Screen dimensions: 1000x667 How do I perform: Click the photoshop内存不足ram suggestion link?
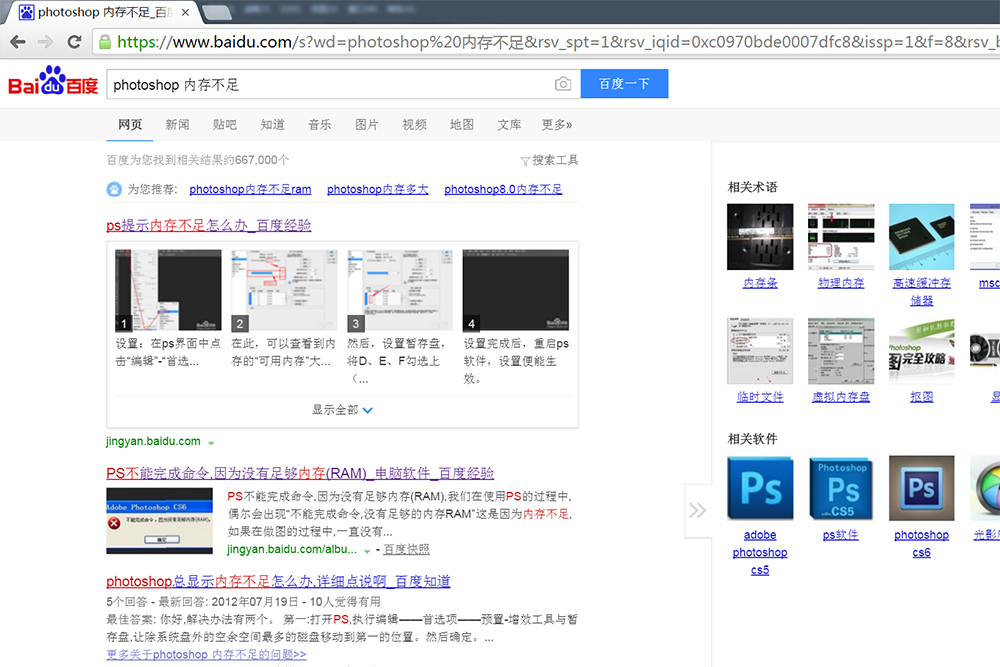[x=250, y=189]
